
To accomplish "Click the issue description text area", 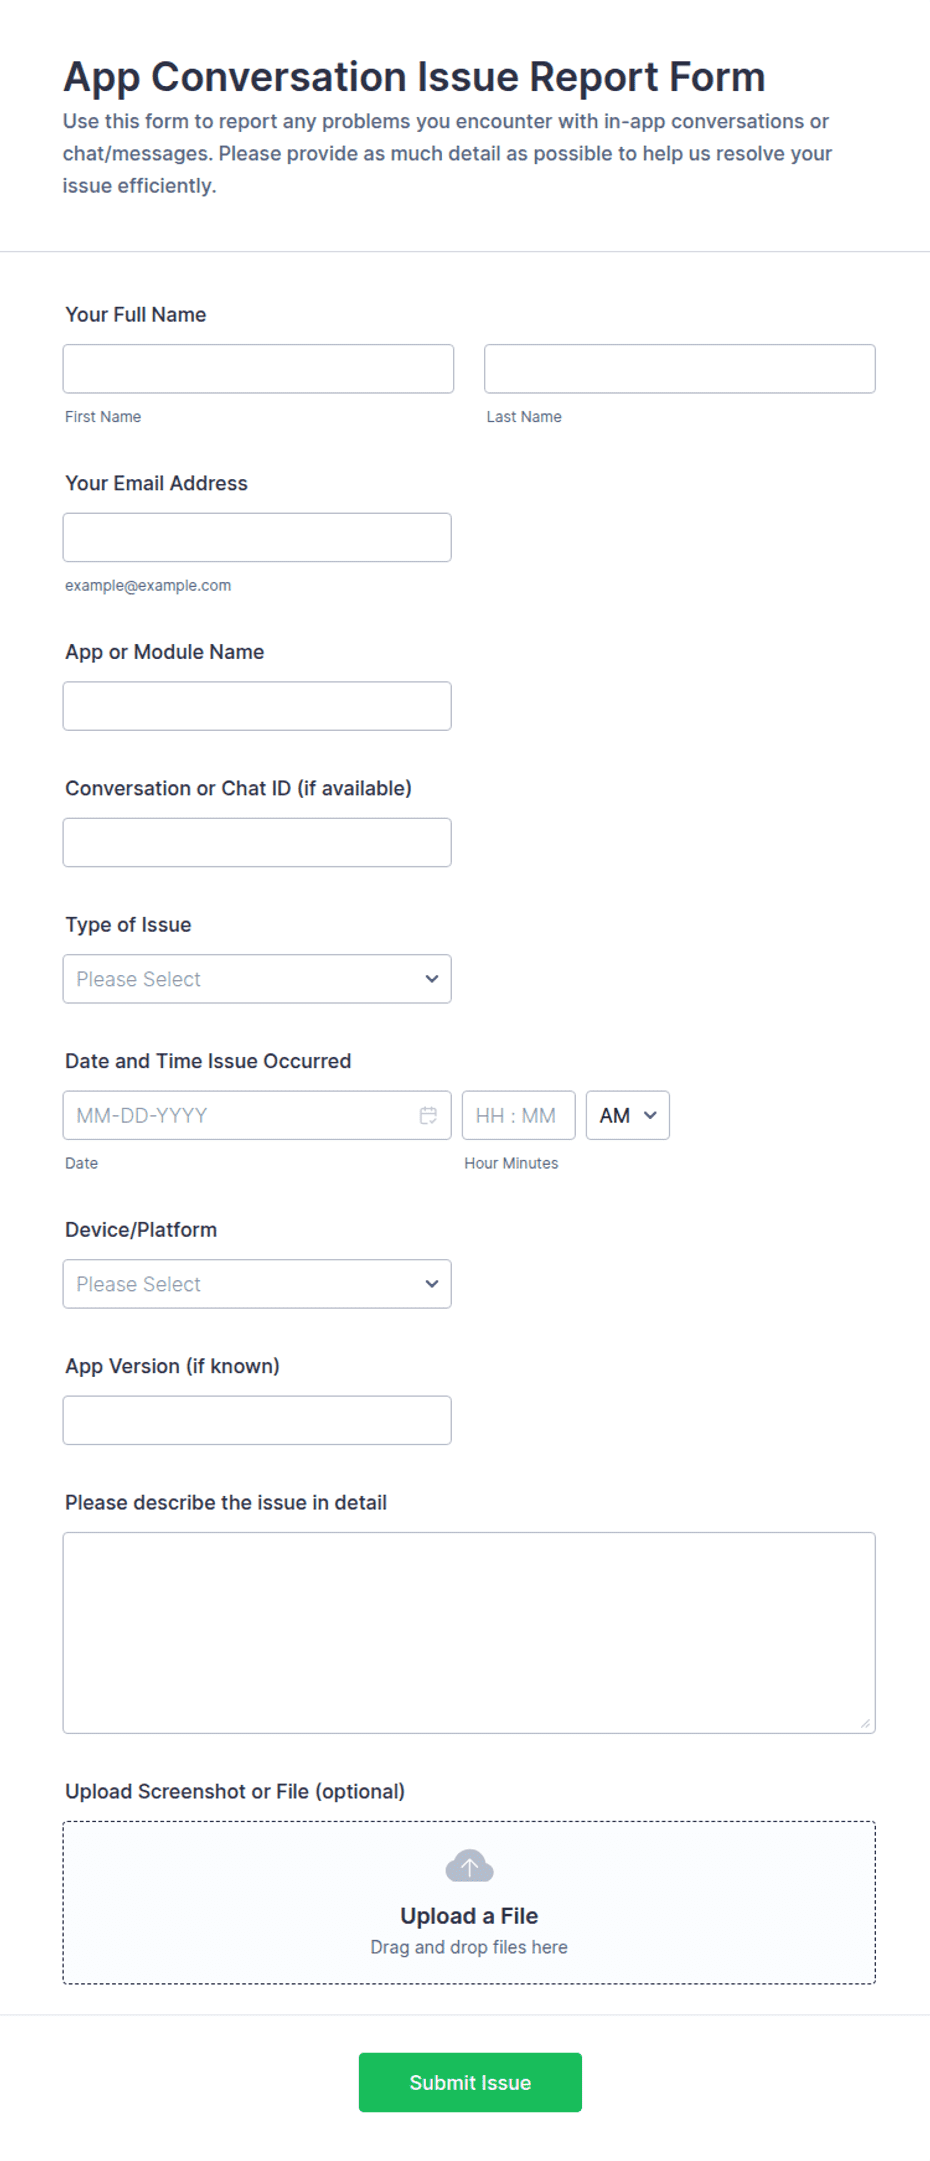I will (x=469, y=1633).
